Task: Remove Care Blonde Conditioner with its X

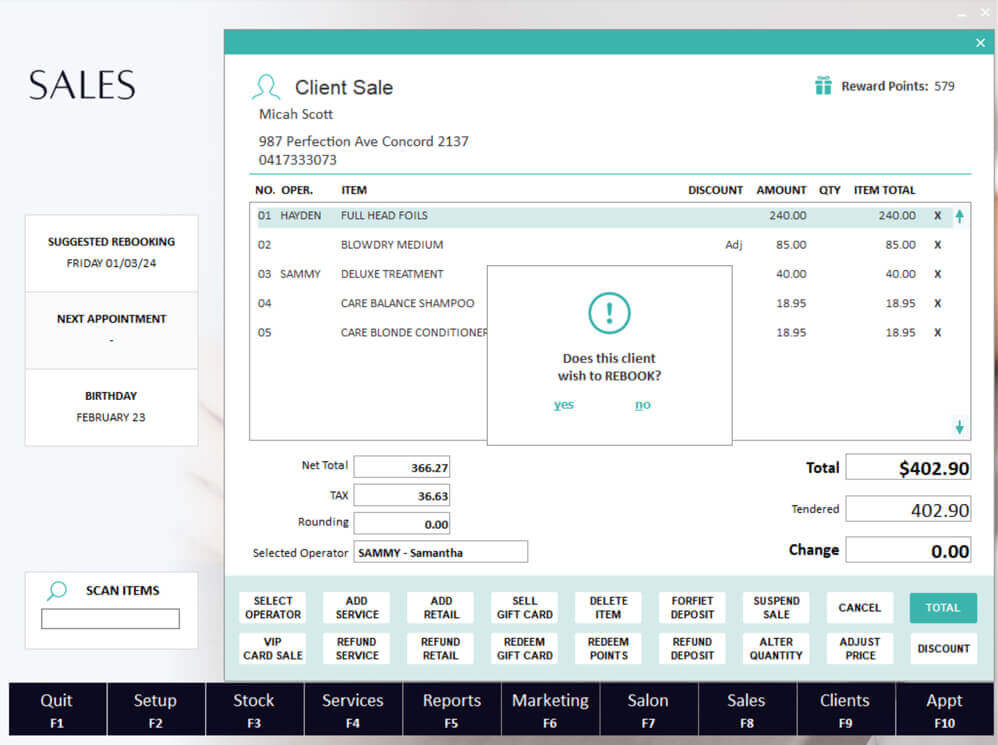Action: click(x=937, y=332)
